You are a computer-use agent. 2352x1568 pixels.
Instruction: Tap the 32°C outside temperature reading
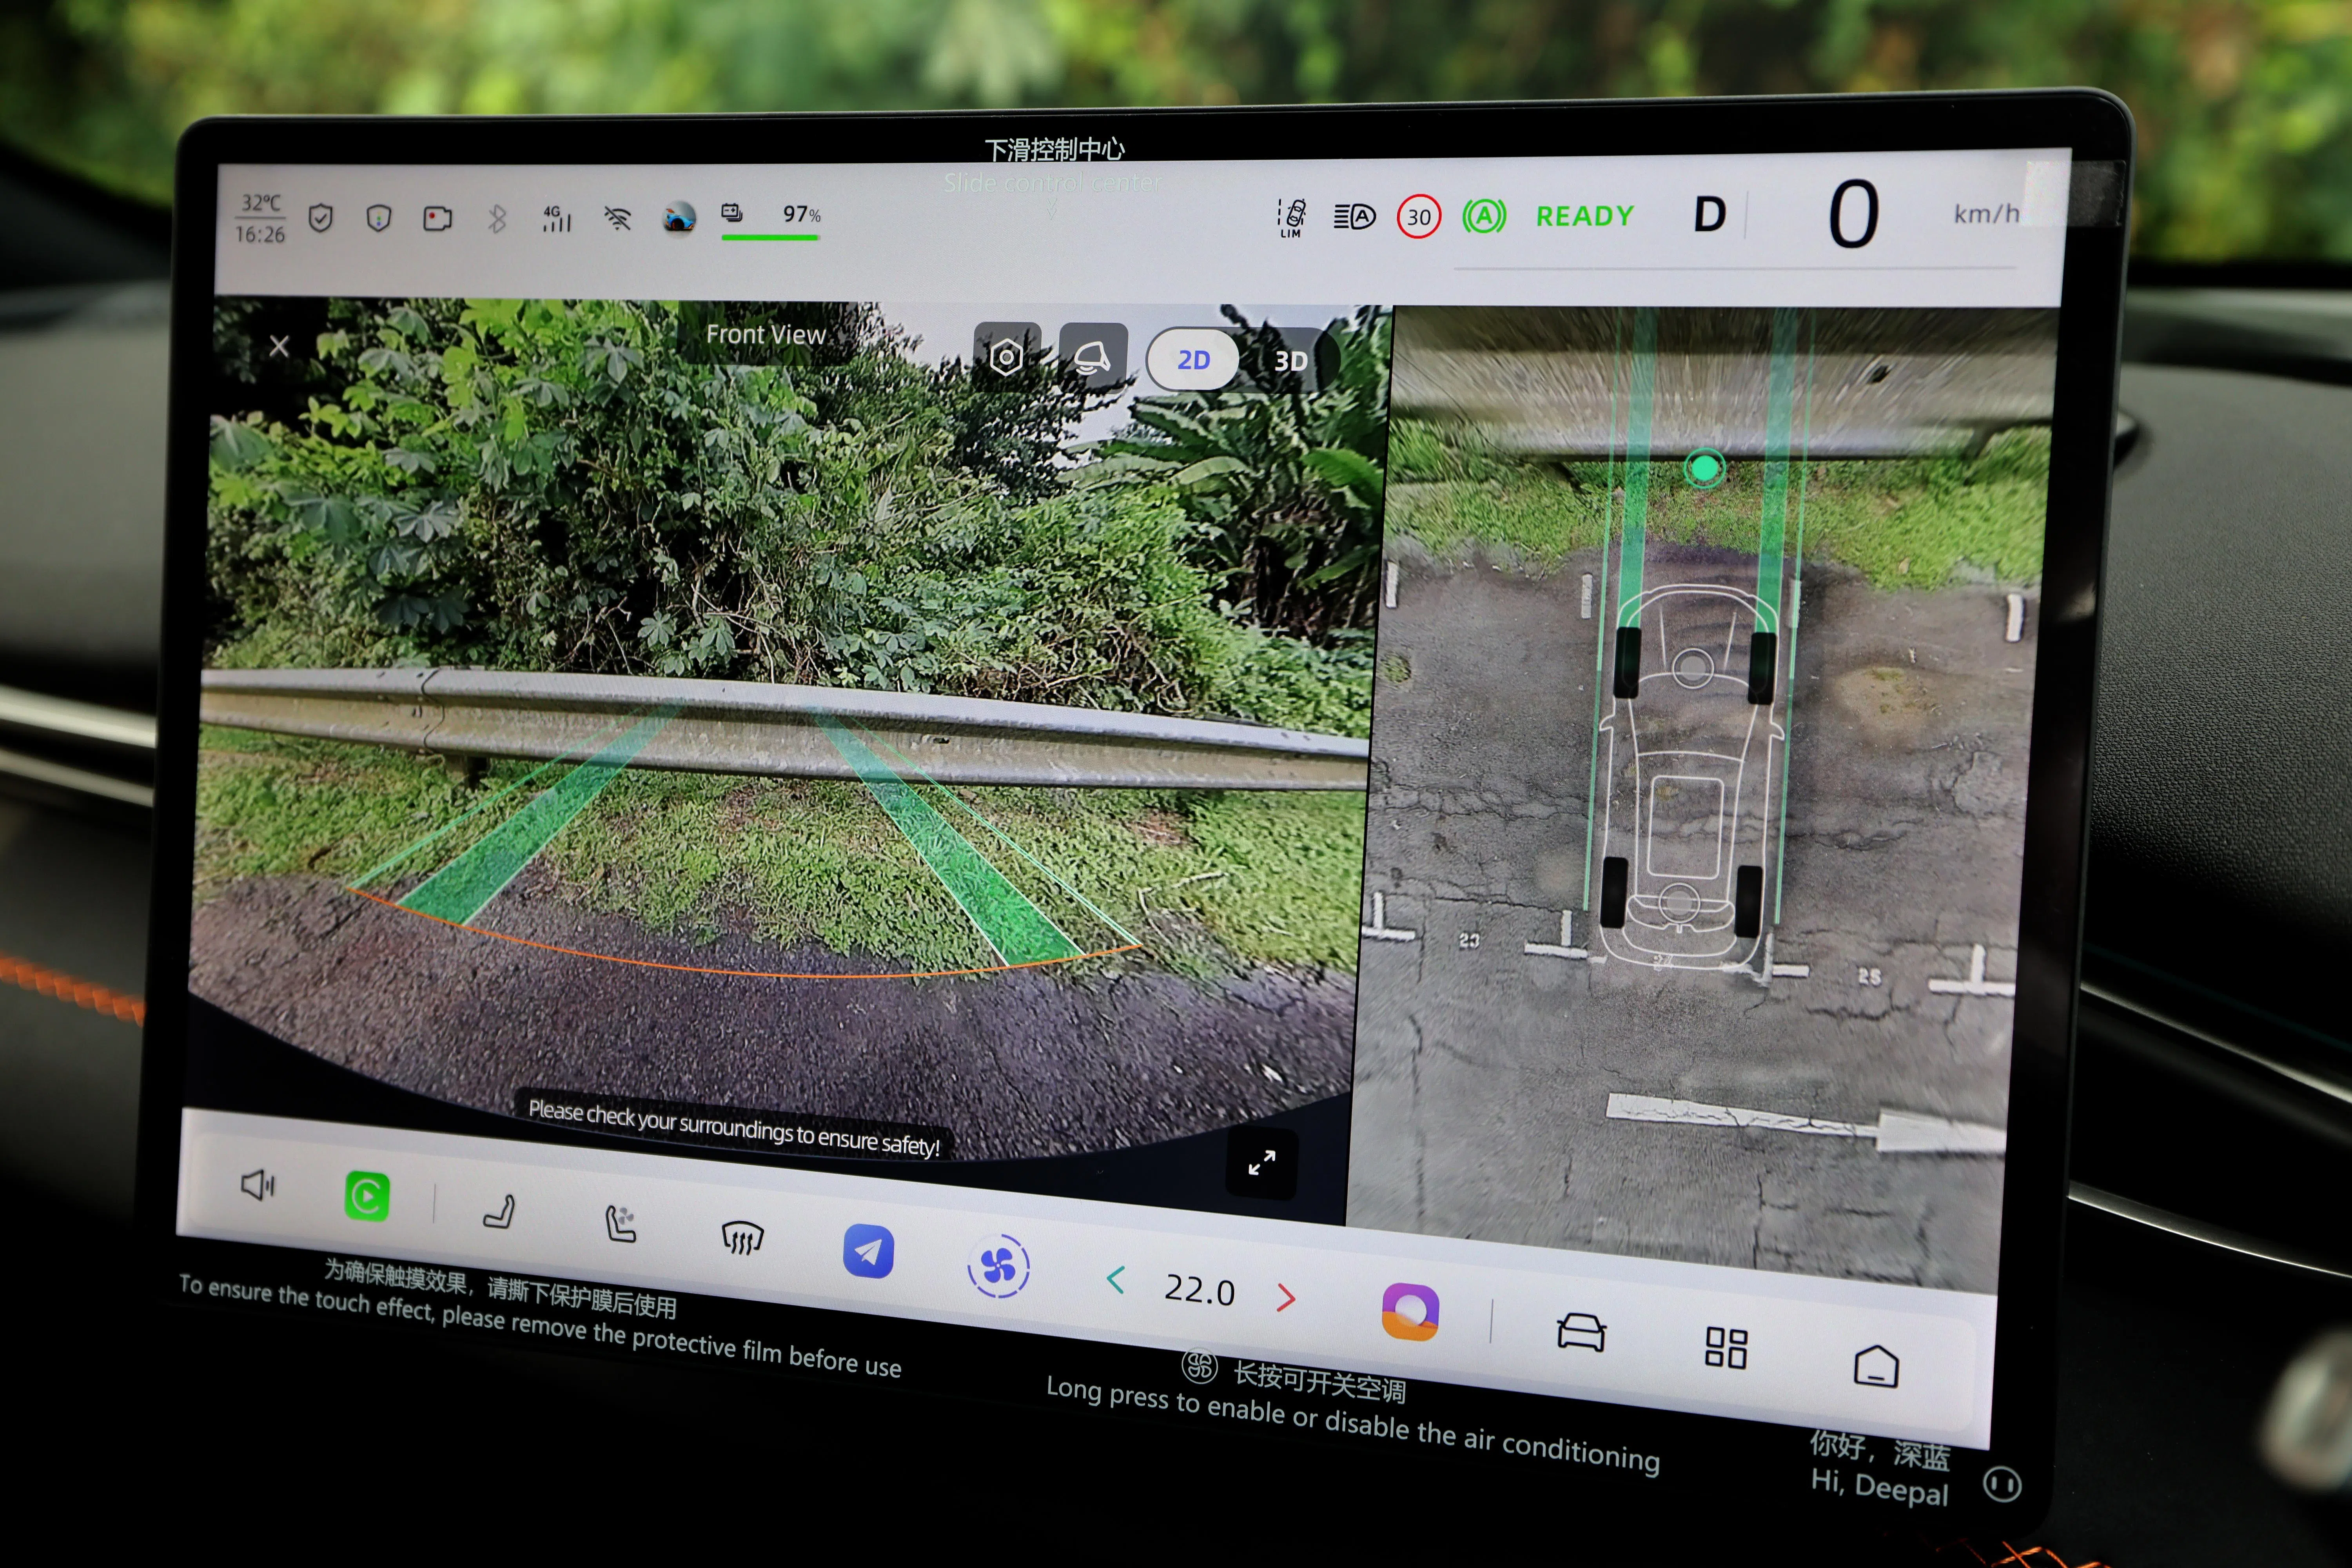[x=261, y=203]
